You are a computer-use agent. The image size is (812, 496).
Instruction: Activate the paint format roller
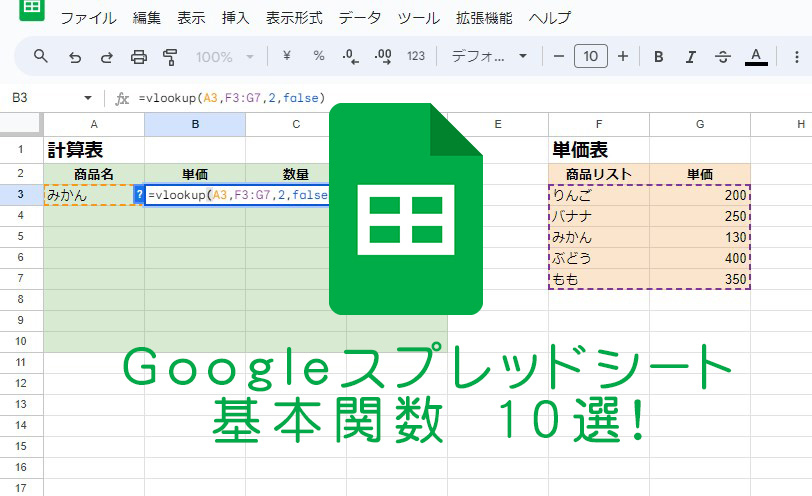tap(170, 56)
